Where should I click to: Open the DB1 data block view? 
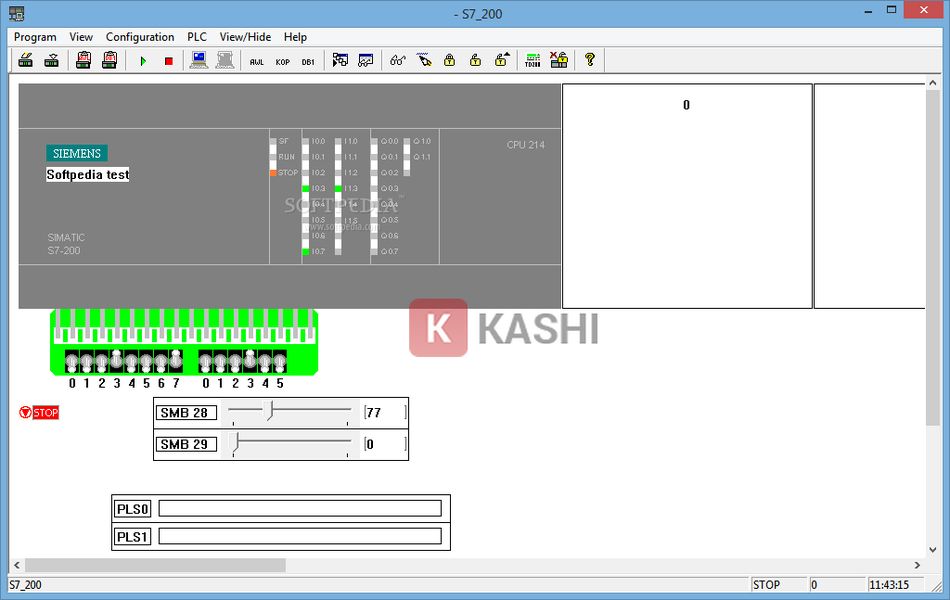point(308,61)
